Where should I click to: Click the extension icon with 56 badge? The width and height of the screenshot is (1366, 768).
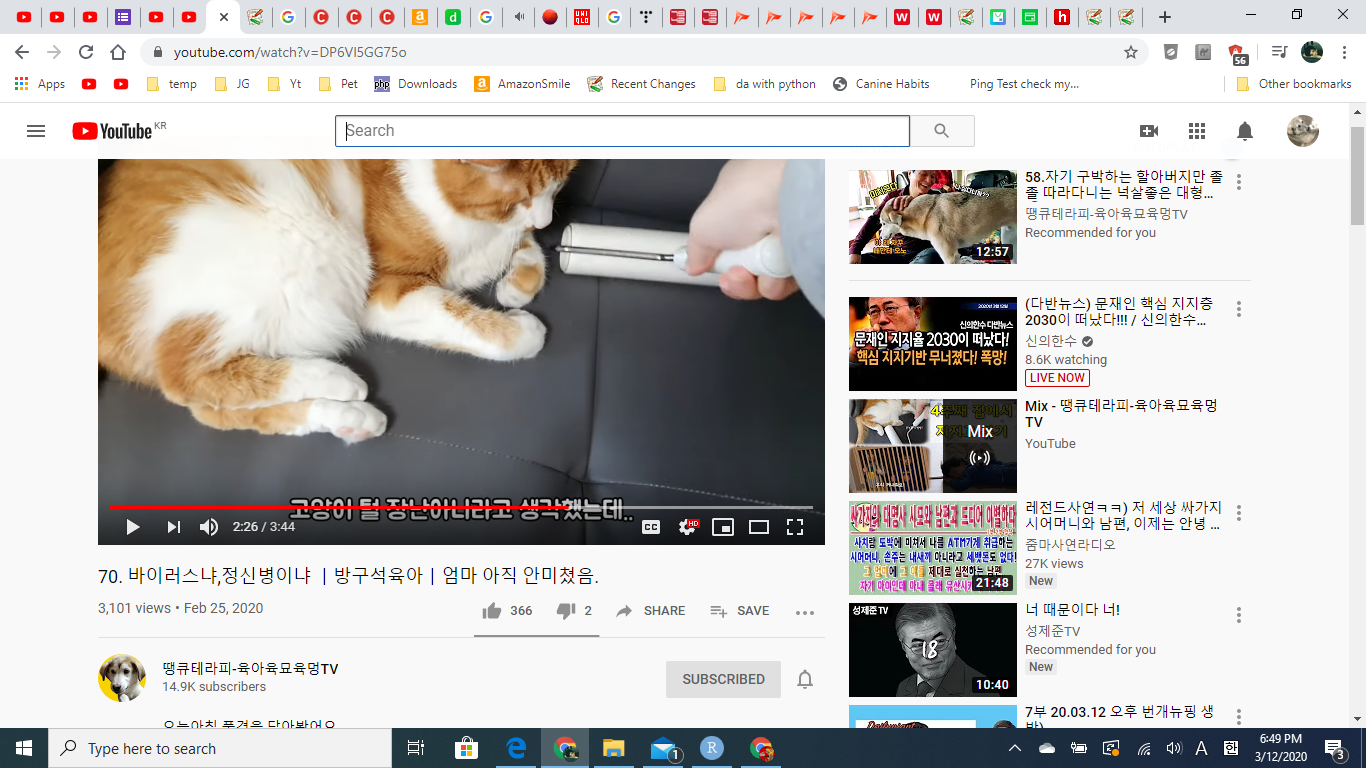[1237, 53]
